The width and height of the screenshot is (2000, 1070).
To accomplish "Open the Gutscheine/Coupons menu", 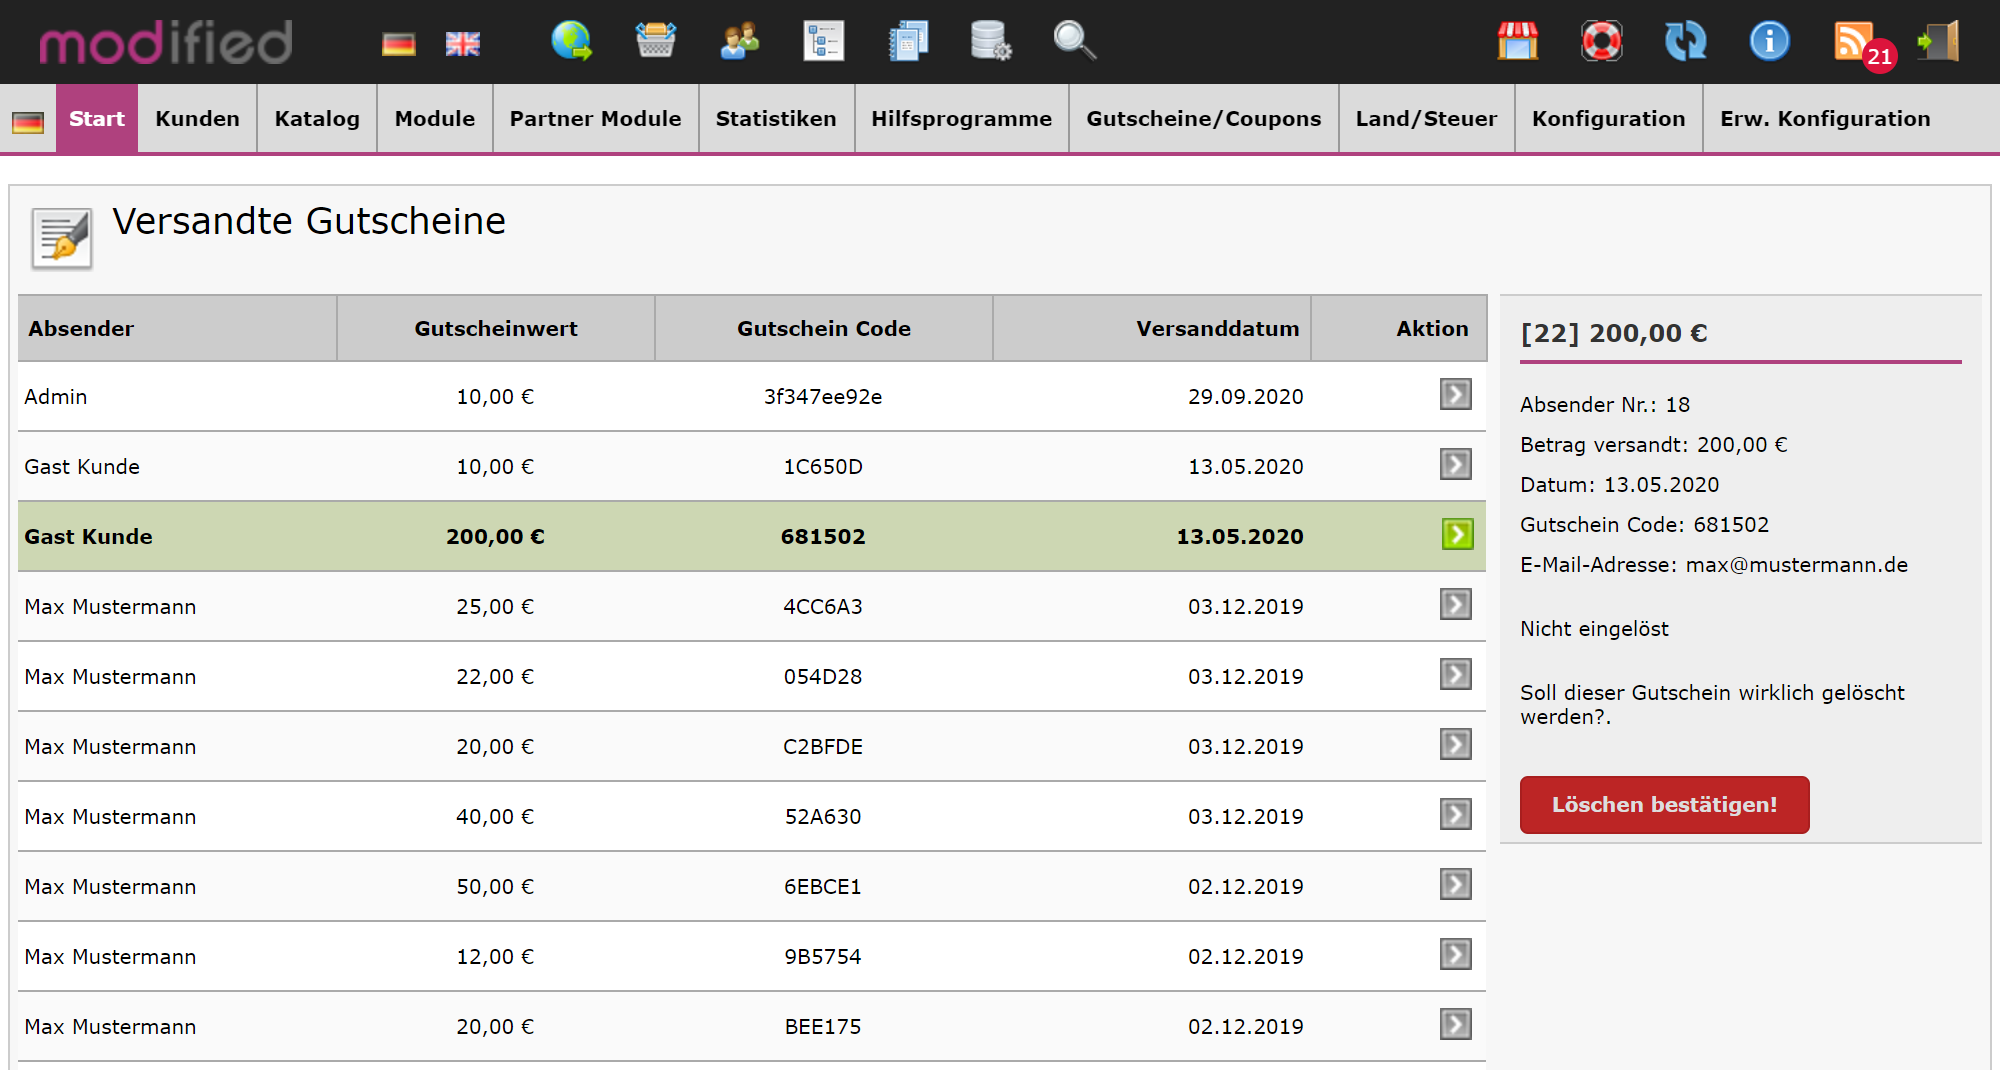I will tap(1203, 119).
